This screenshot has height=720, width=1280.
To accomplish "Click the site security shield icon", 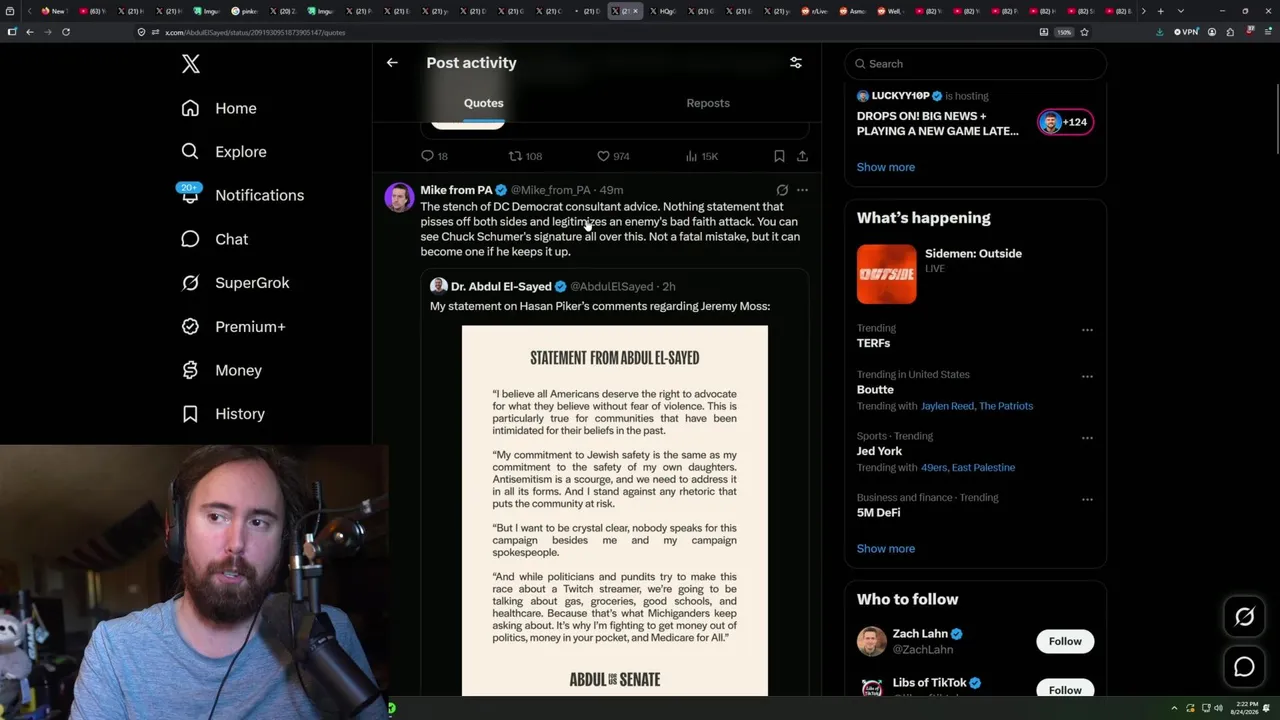I will pyautogui.click(x=141, y=32).
